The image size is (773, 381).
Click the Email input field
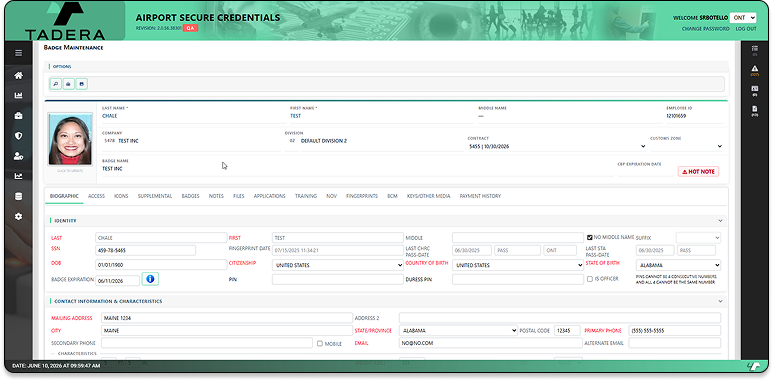coord(491,343)
